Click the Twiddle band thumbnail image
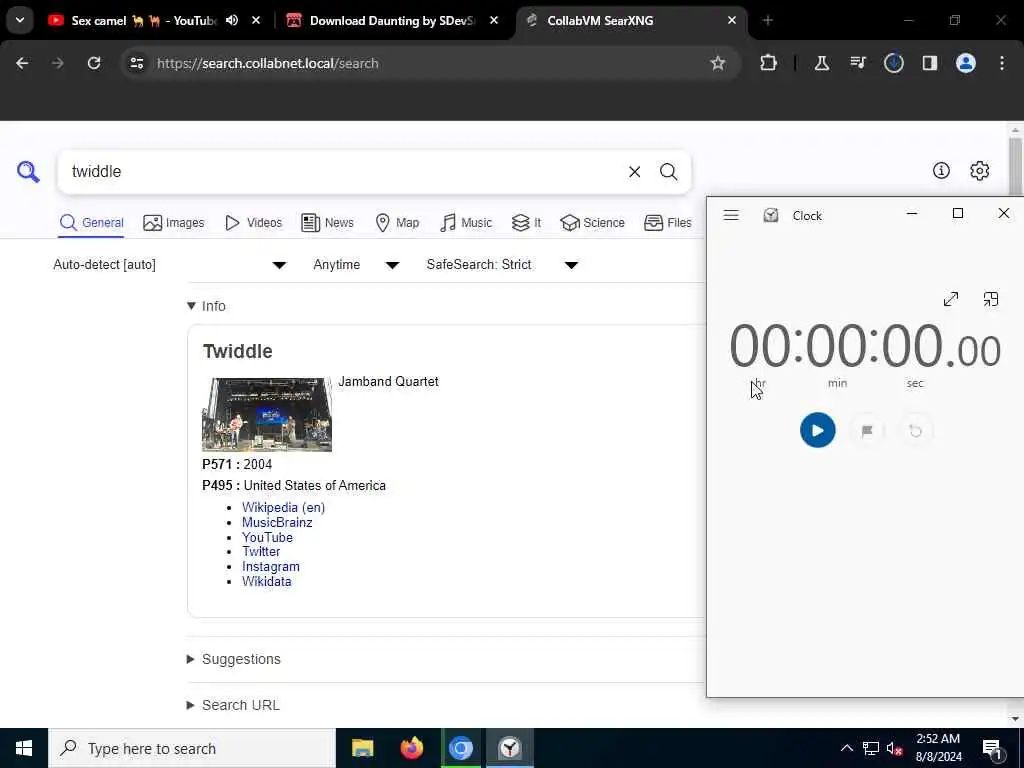Screen dimensions: 1024x768 pyautogui.click(x=266, y=415)
